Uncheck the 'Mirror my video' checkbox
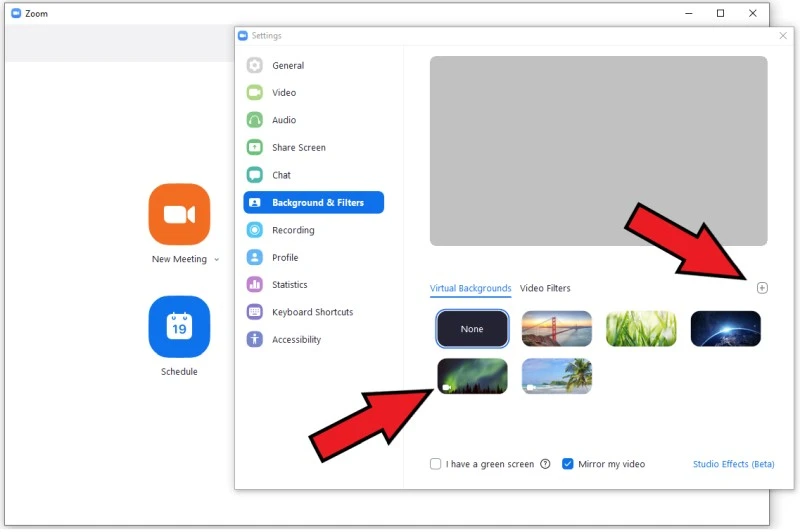Screen dimensions: 800x532 pos(568,464)
